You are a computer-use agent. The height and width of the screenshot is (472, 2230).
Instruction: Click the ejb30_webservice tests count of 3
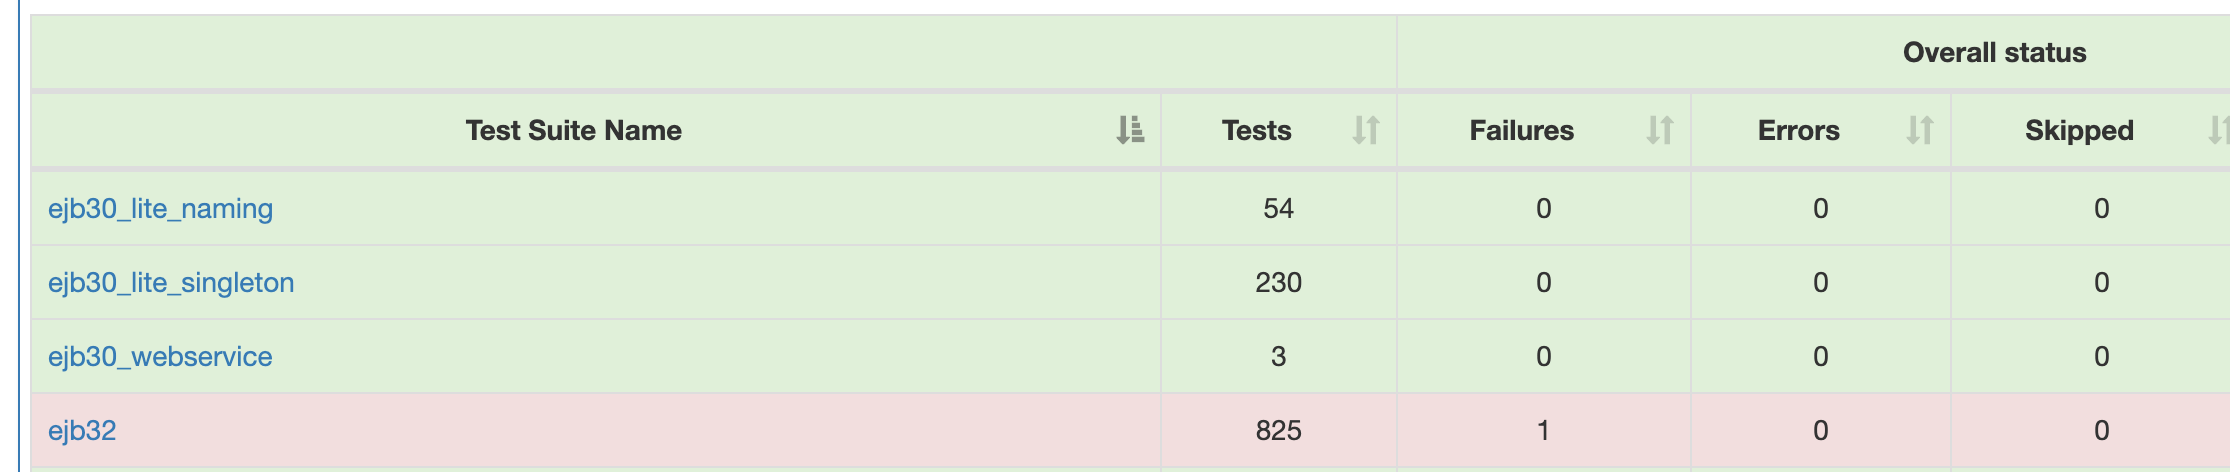tap(1278, 356)
